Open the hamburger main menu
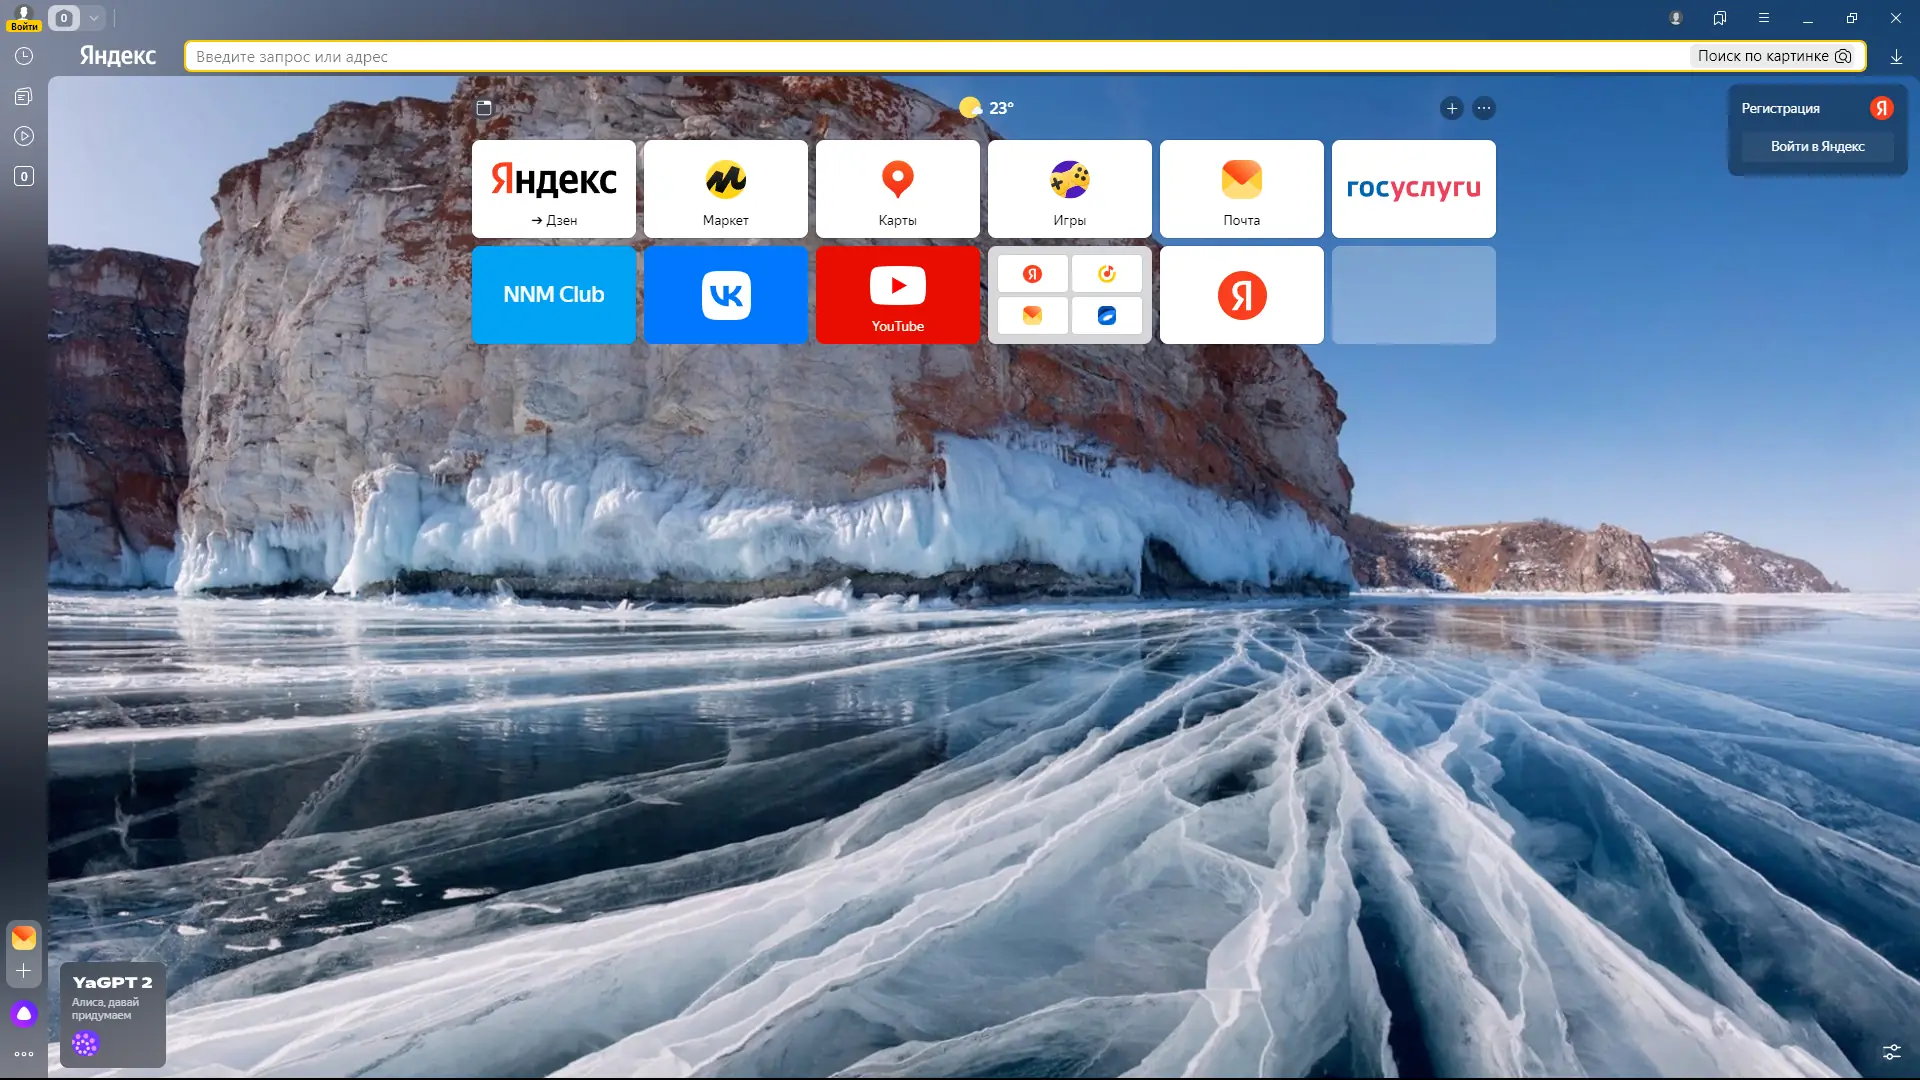Image resolution: width=1920 pixels, height=1080 pixels. coord(1764,18)
